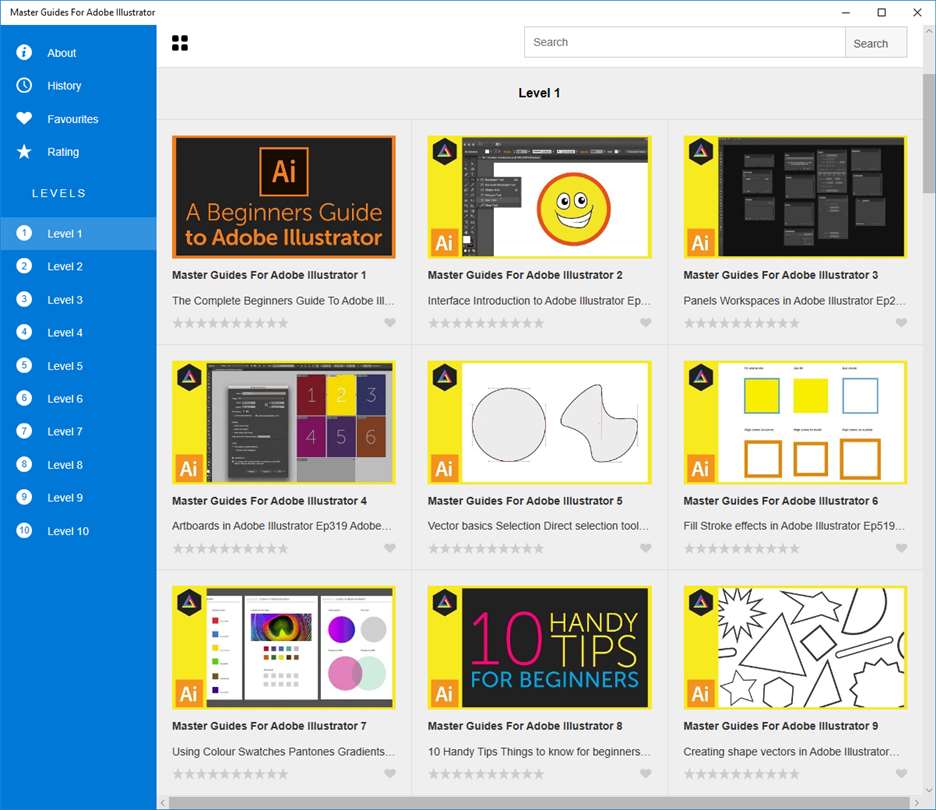Click description 'Interface Introduction to Adobe Illustrator Ep...'

(x=539, y=301)
